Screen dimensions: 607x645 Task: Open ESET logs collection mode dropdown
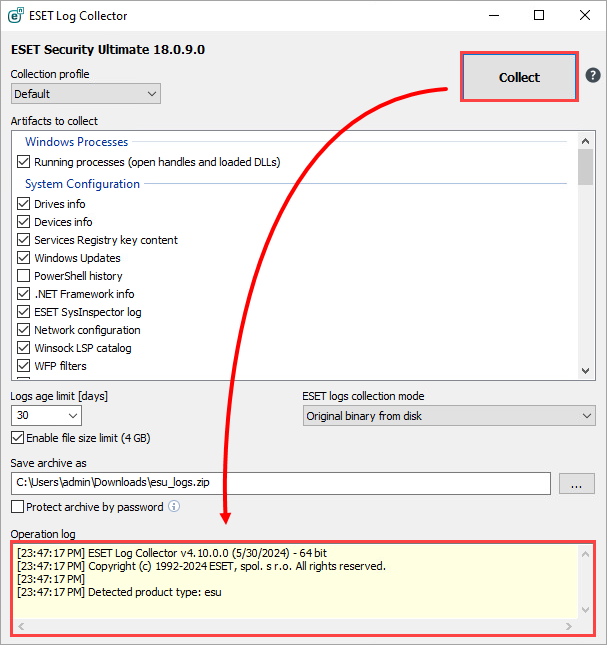[449, 416]
